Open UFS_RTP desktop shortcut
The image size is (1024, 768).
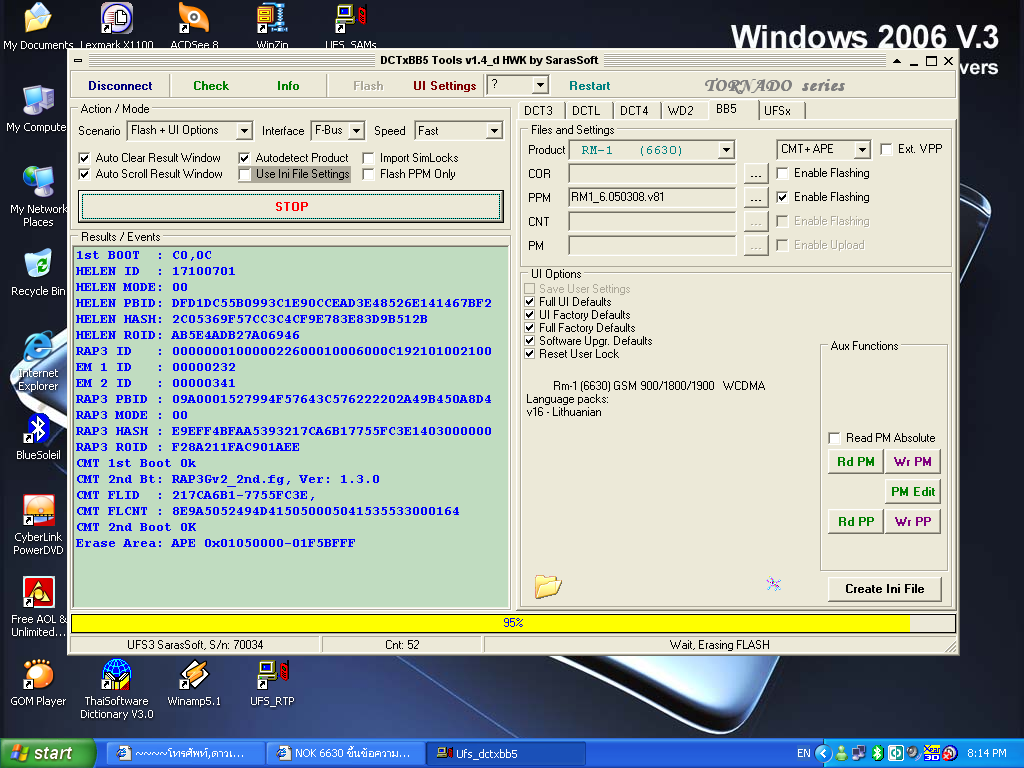[x=272, y=683]
